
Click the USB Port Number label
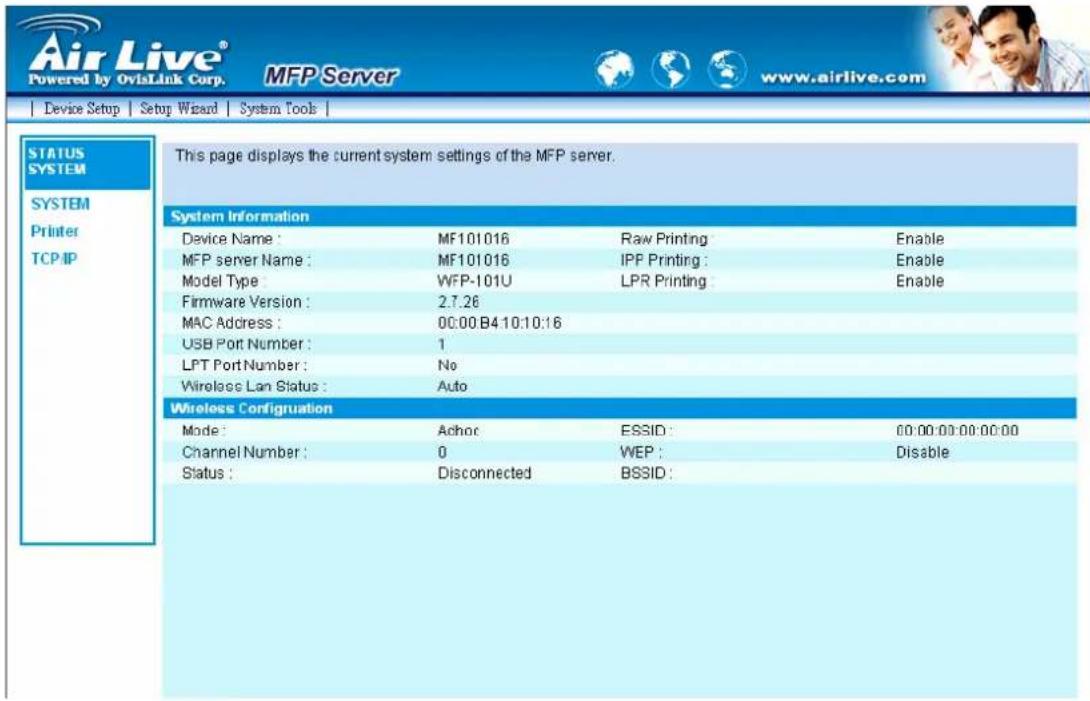click(246, 344)
